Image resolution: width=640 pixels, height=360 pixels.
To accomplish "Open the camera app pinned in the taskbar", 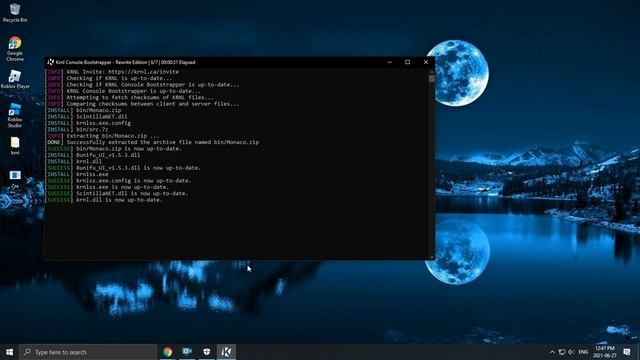I will click(x=187, y=352).
